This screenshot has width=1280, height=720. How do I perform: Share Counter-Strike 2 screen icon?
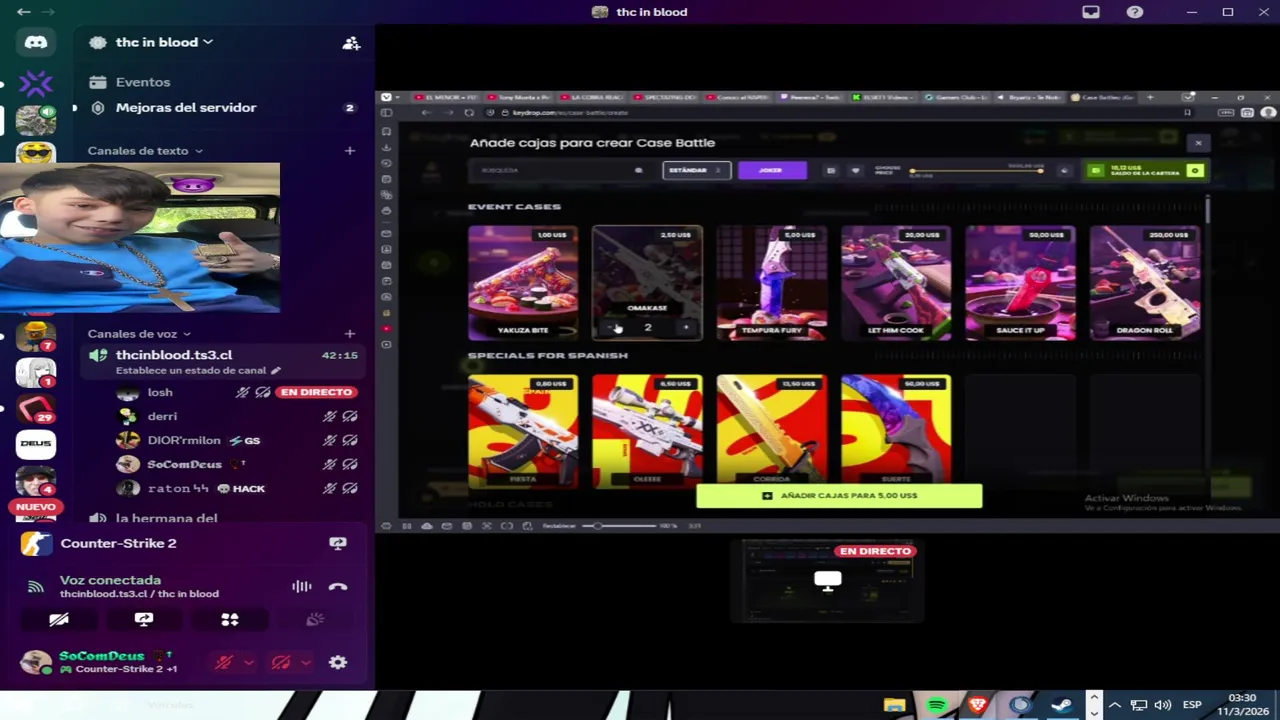[338, 543]
